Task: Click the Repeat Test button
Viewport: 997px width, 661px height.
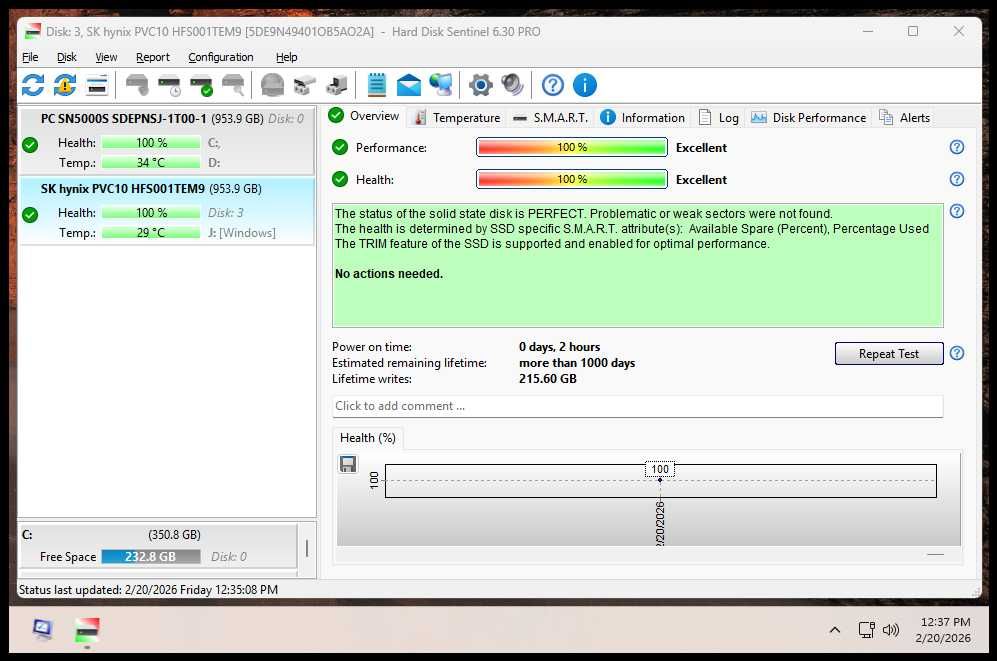Action: (x=888, y=354)
